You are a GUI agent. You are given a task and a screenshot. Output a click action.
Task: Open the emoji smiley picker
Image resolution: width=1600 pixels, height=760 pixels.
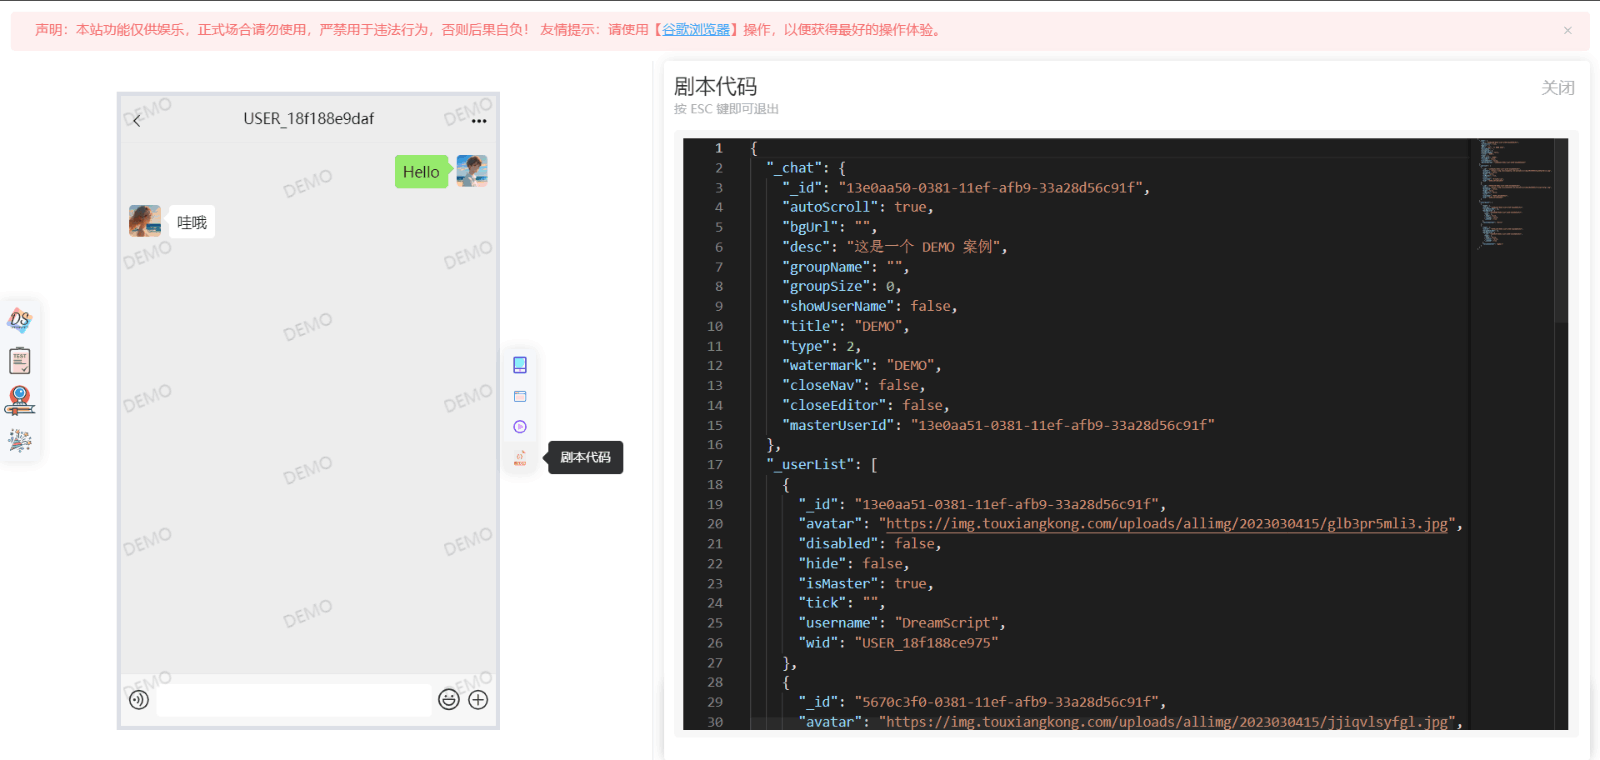tap(449, 700)
